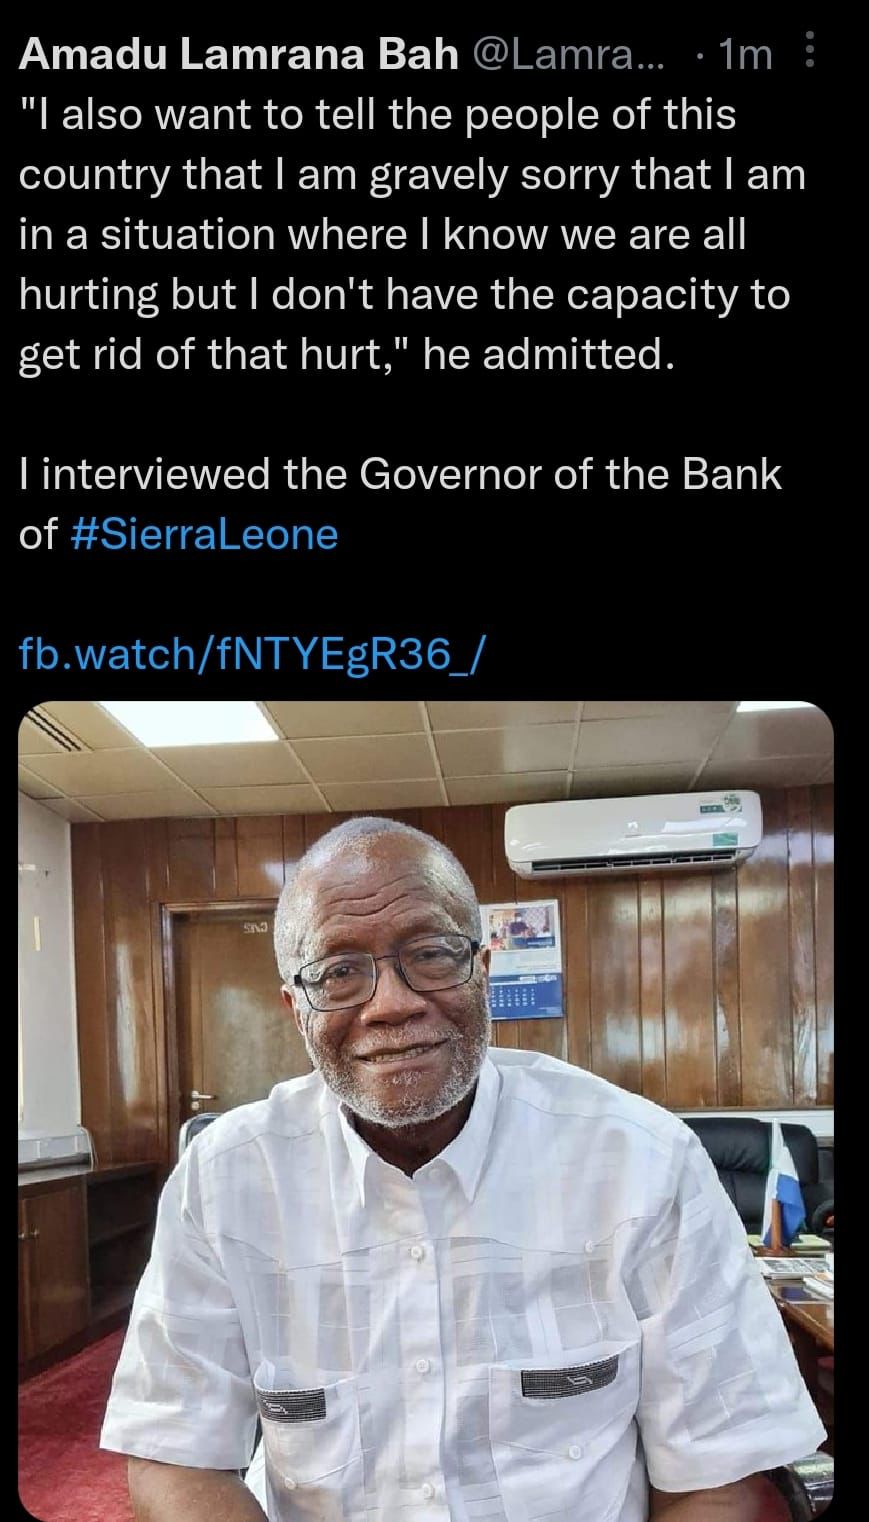Click the air conditioner in the photo

[633, 829]
